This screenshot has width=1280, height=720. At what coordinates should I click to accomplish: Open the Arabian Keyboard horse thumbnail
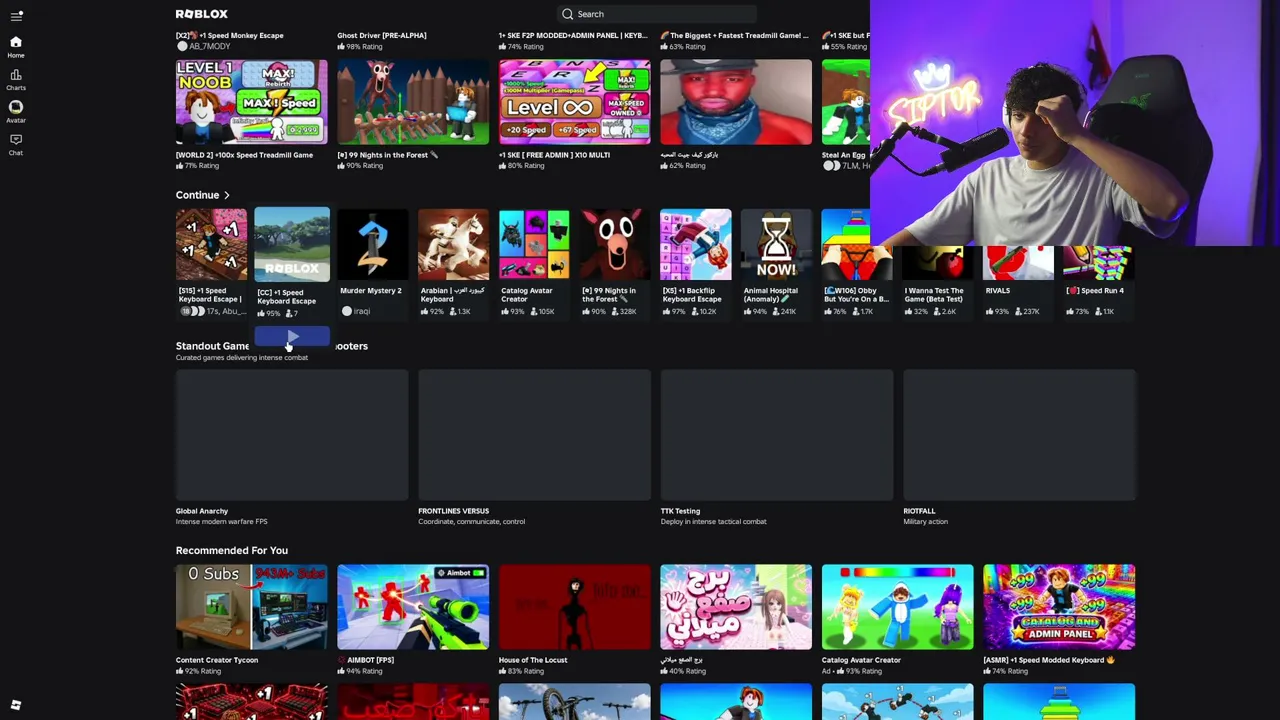453,245
